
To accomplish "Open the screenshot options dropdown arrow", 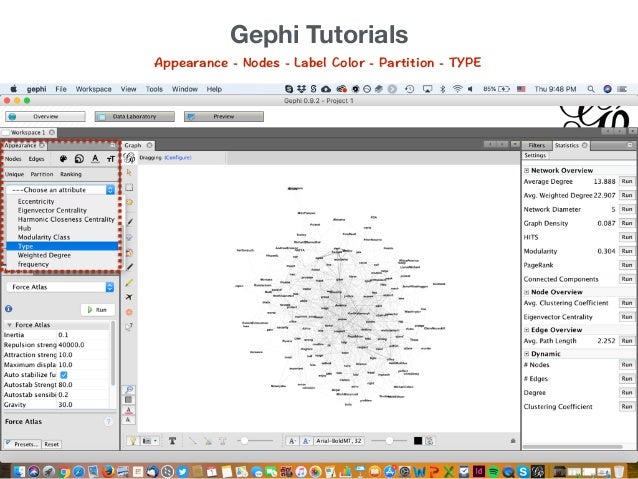I will [x=155, y=441].
